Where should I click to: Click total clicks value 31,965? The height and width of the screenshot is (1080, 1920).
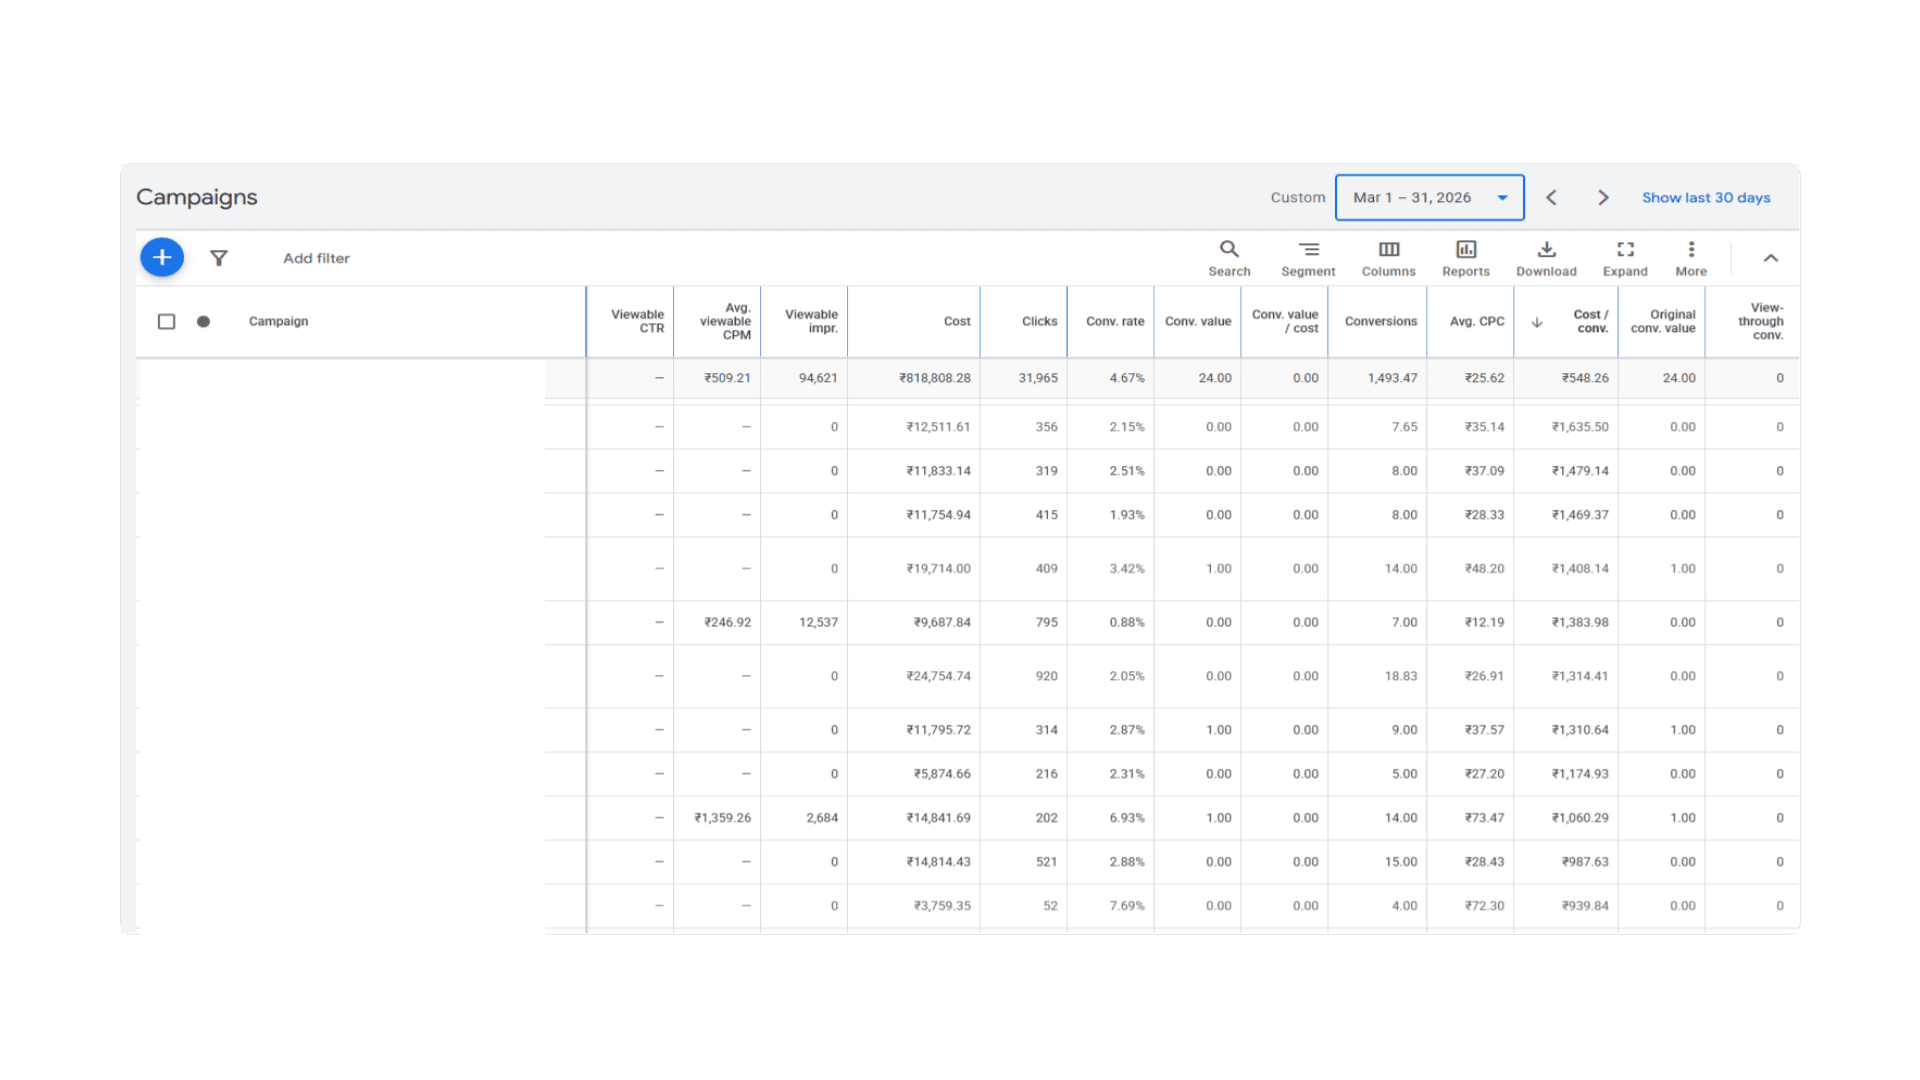(1038, 378)
